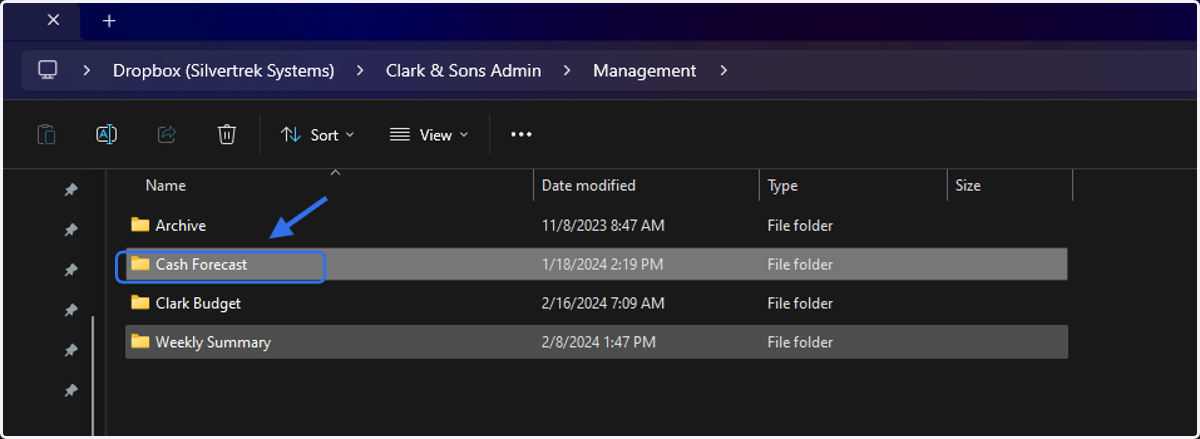Click the Clark Budget folder icon
This screenshot has width=1200, height=439.
pyautogui.click(x=140, y=303)
